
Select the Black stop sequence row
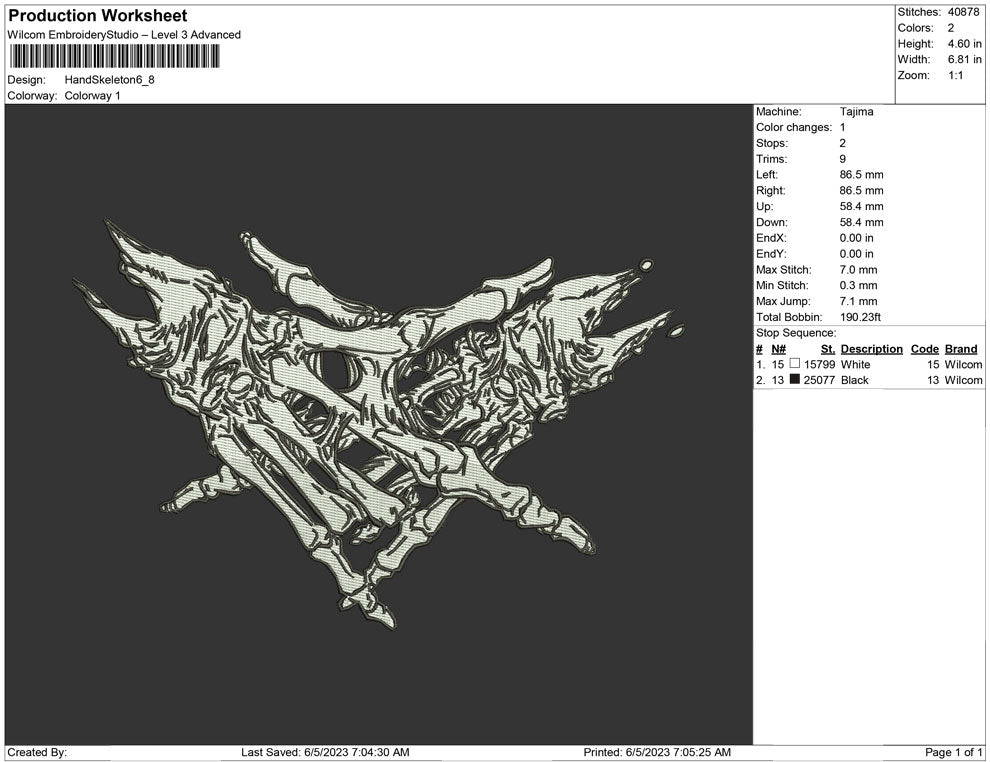click(855, 381)
